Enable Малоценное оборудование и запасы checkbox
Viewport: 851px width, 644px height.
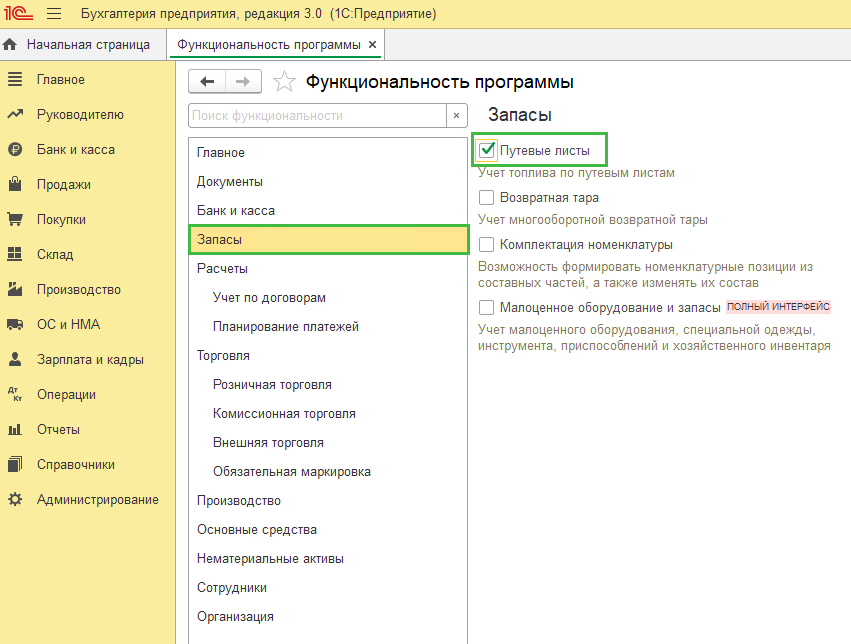tap(486, 308)
